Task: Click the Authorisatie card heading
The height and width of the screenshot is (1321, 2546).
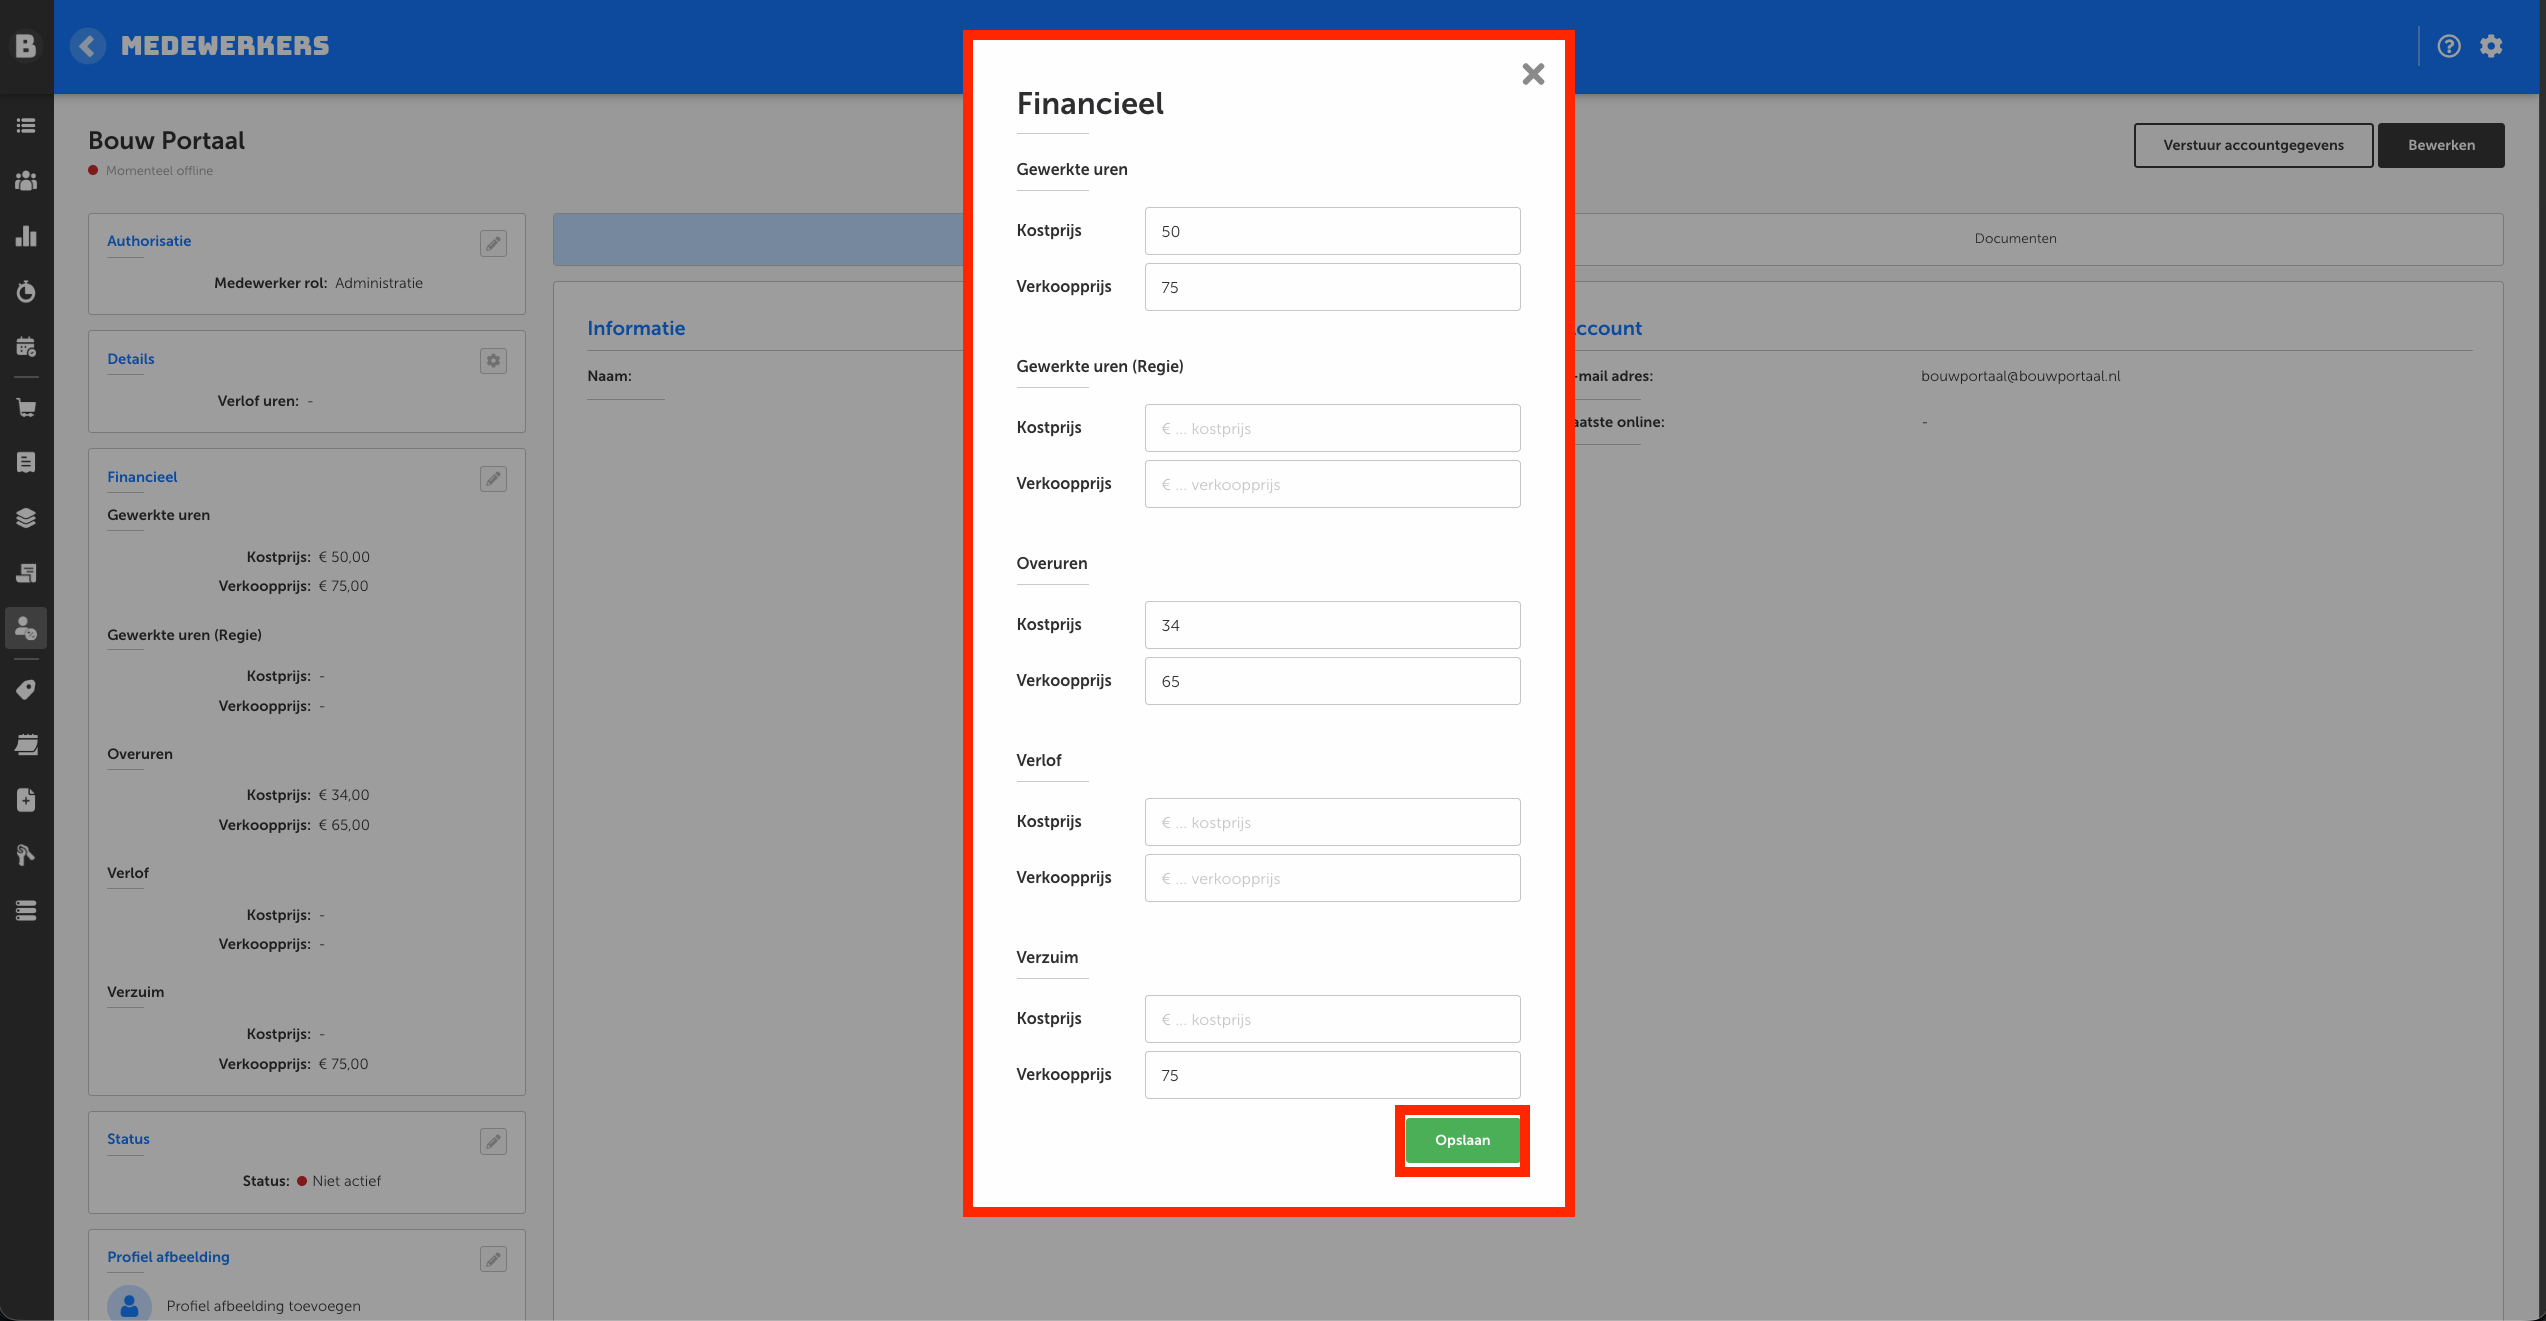Action: [x=149, y=241]
